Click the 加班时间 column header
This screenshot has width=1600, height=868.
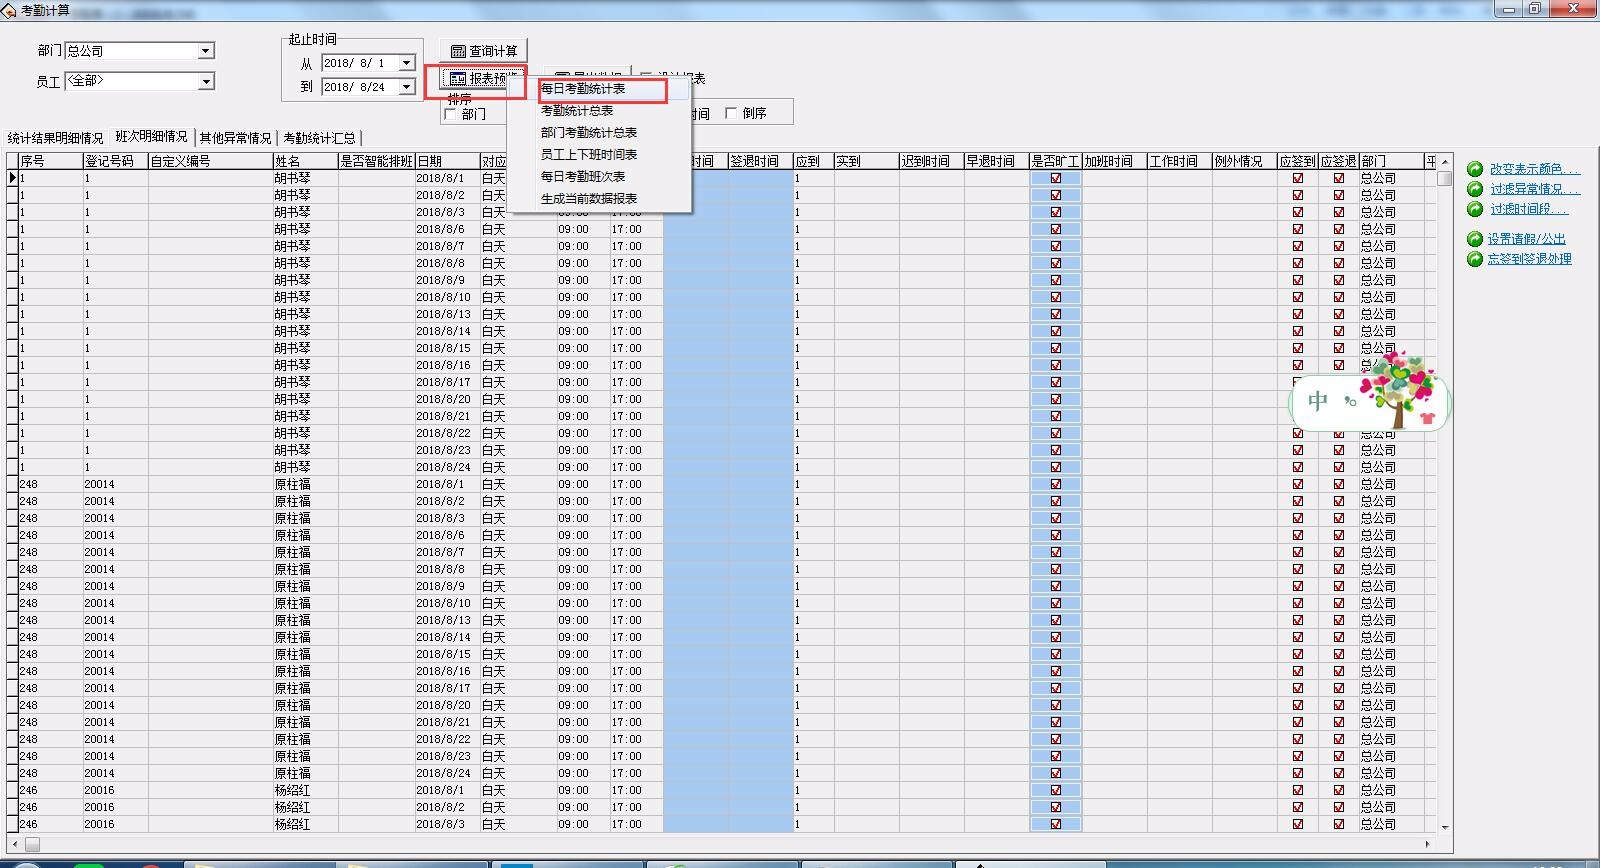[1114, 161]
